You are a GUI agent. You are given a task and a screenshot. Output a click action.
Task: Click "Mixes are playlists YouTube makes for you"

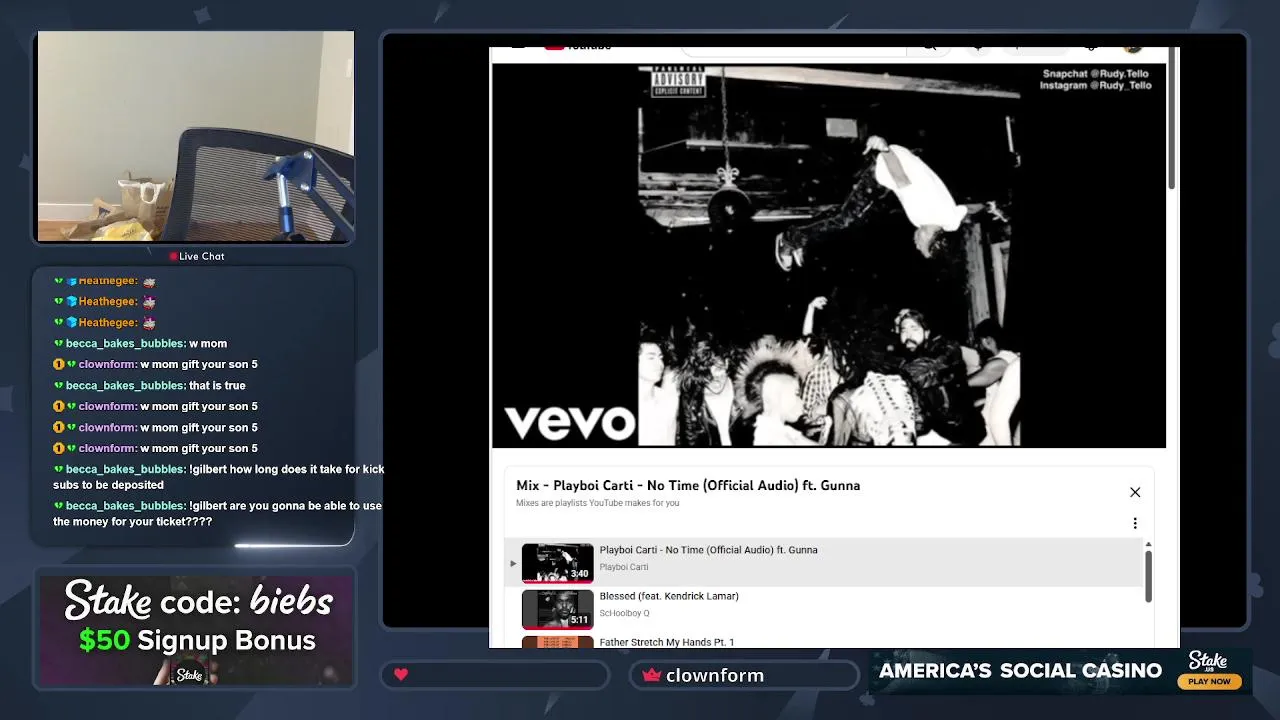(x=597, y=503)
